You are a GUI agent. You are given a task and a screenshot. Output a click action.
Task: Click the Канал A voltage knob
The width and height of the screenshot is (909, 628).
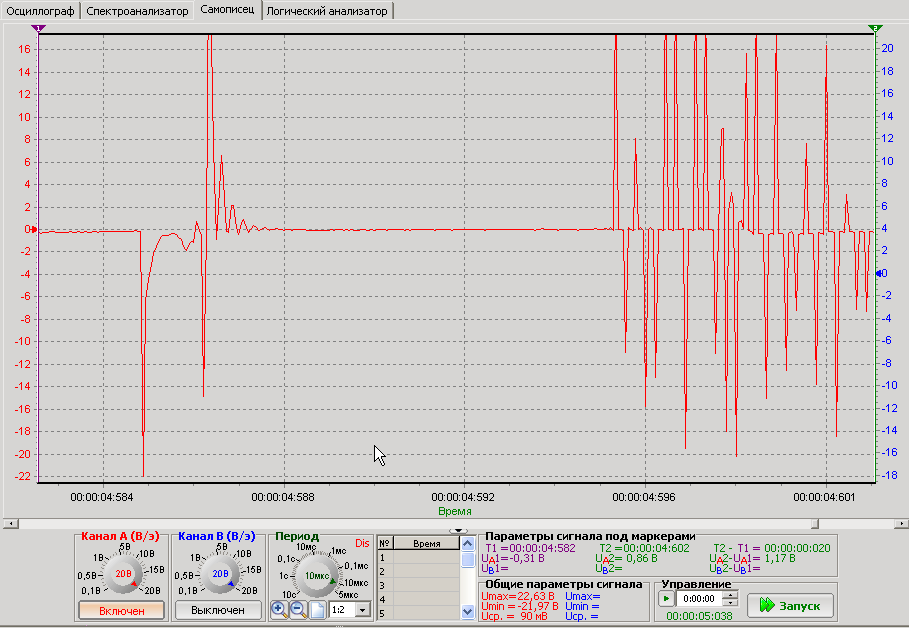point(123,574)
